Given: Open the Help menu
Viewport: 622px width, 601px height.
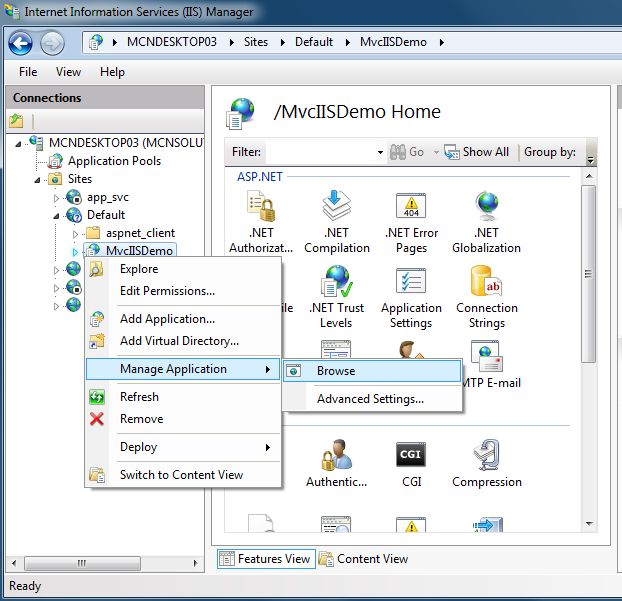Looking at the screenshot, I should (x=112, y=72).
